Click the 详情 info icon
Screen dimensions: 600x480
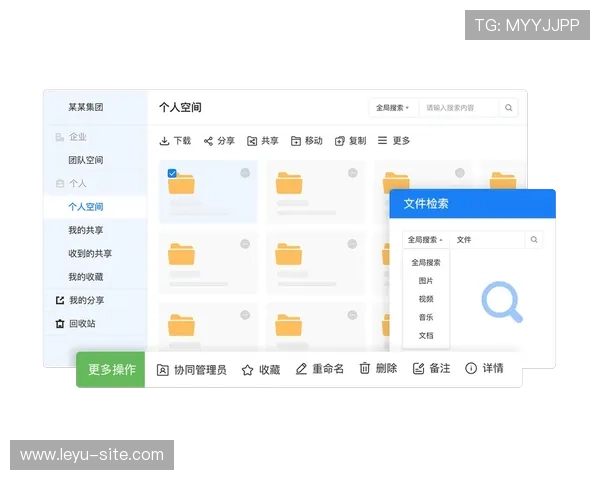click(471, 368)
